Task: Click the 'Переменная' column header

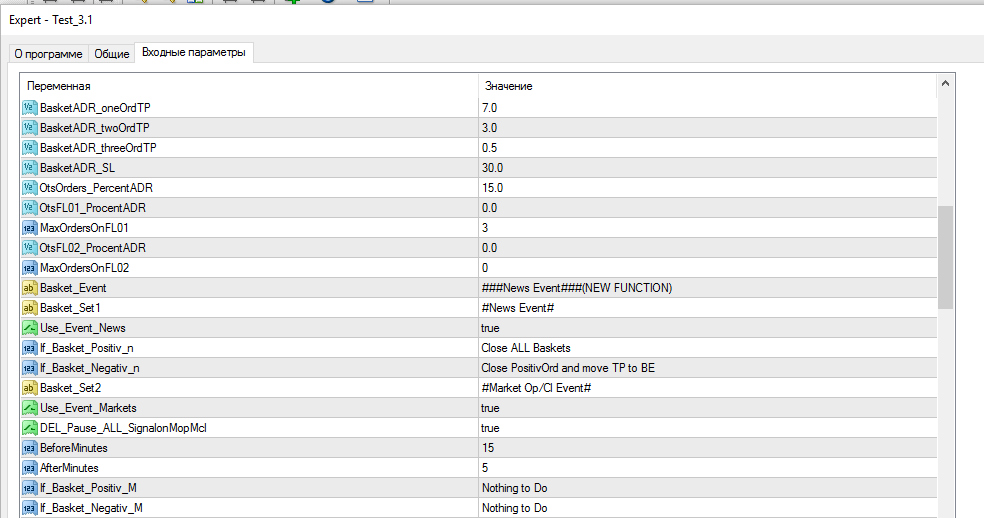Action: pyautogui.click(x=249, y=86)
